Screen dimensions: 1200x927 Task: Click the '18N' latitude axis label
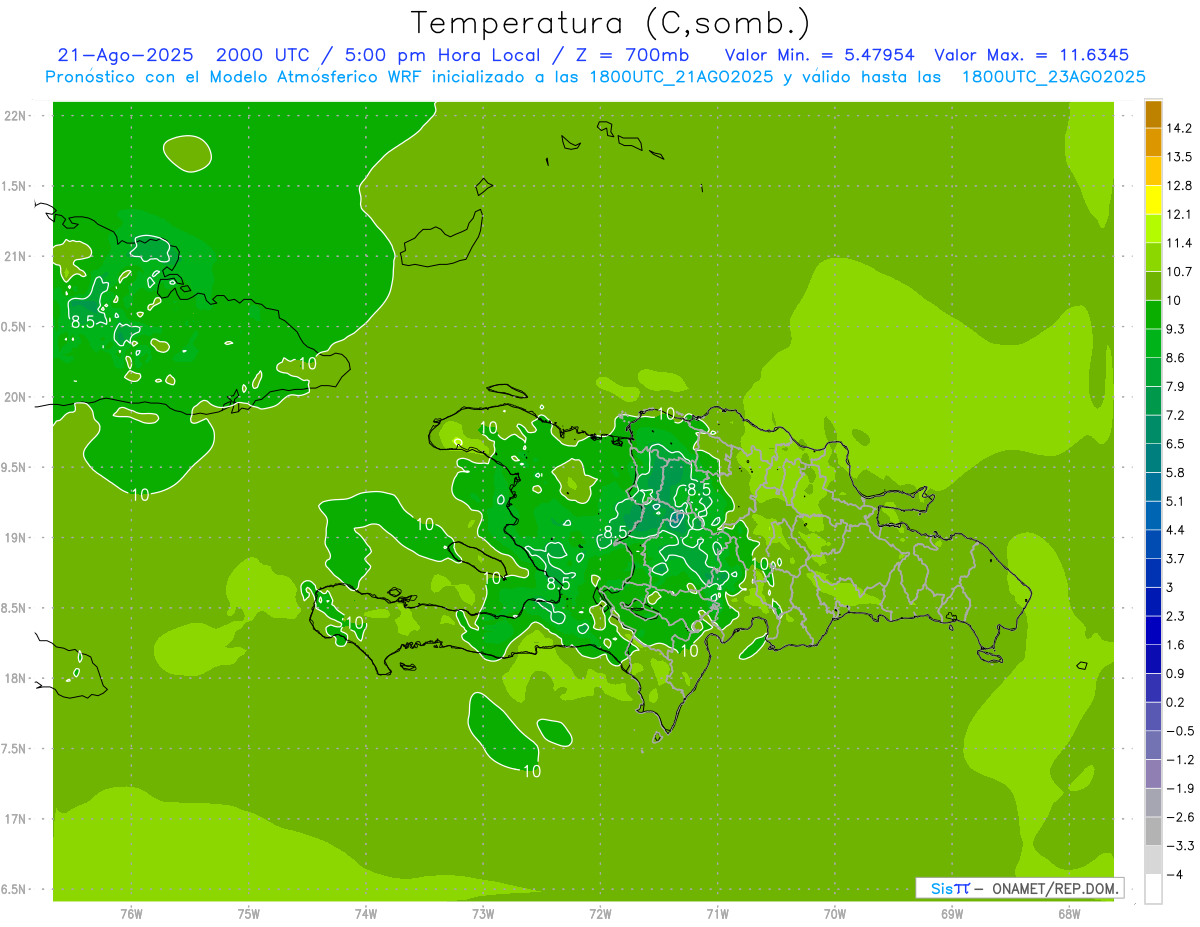(15, 678)
